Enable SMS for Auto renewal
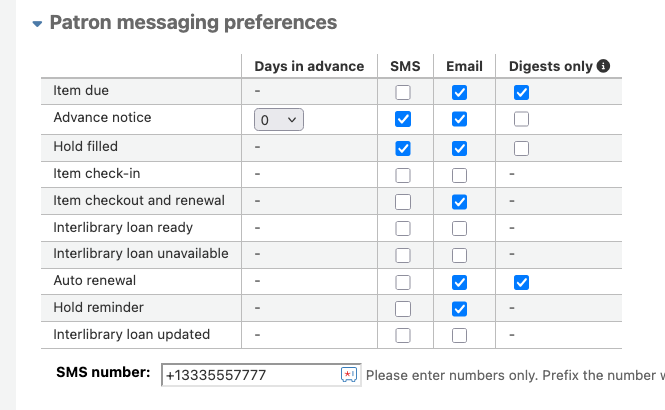The width and height of the screenshot is (665, 410). coord(402,282)
